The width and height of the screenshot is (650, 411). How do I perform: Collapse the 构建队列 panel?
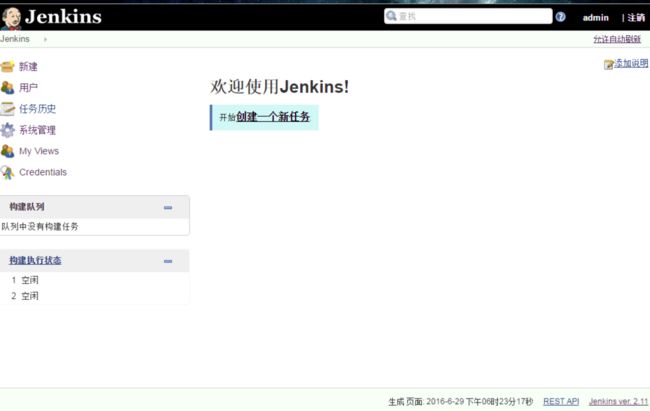[168, 207]
